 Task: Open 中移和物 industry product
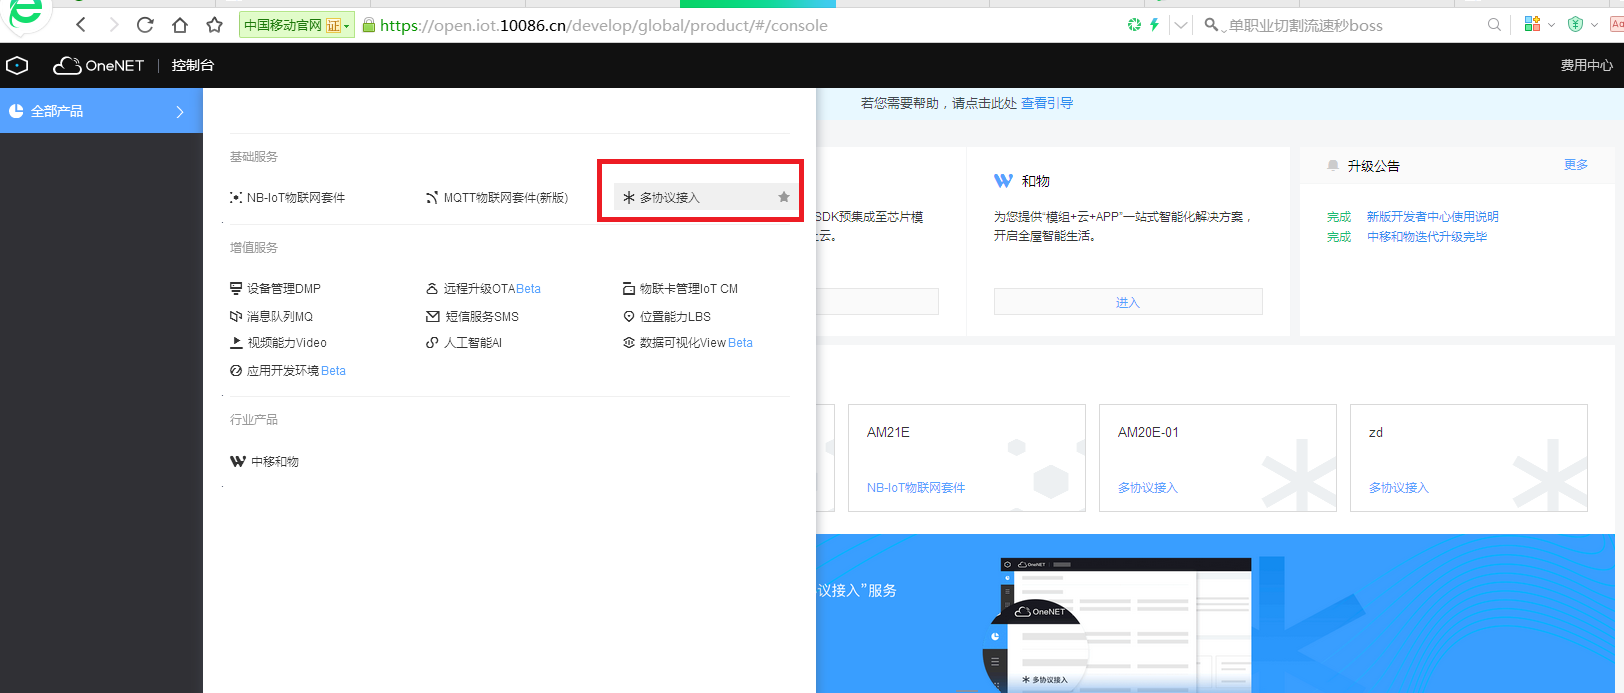coord(265,462)
